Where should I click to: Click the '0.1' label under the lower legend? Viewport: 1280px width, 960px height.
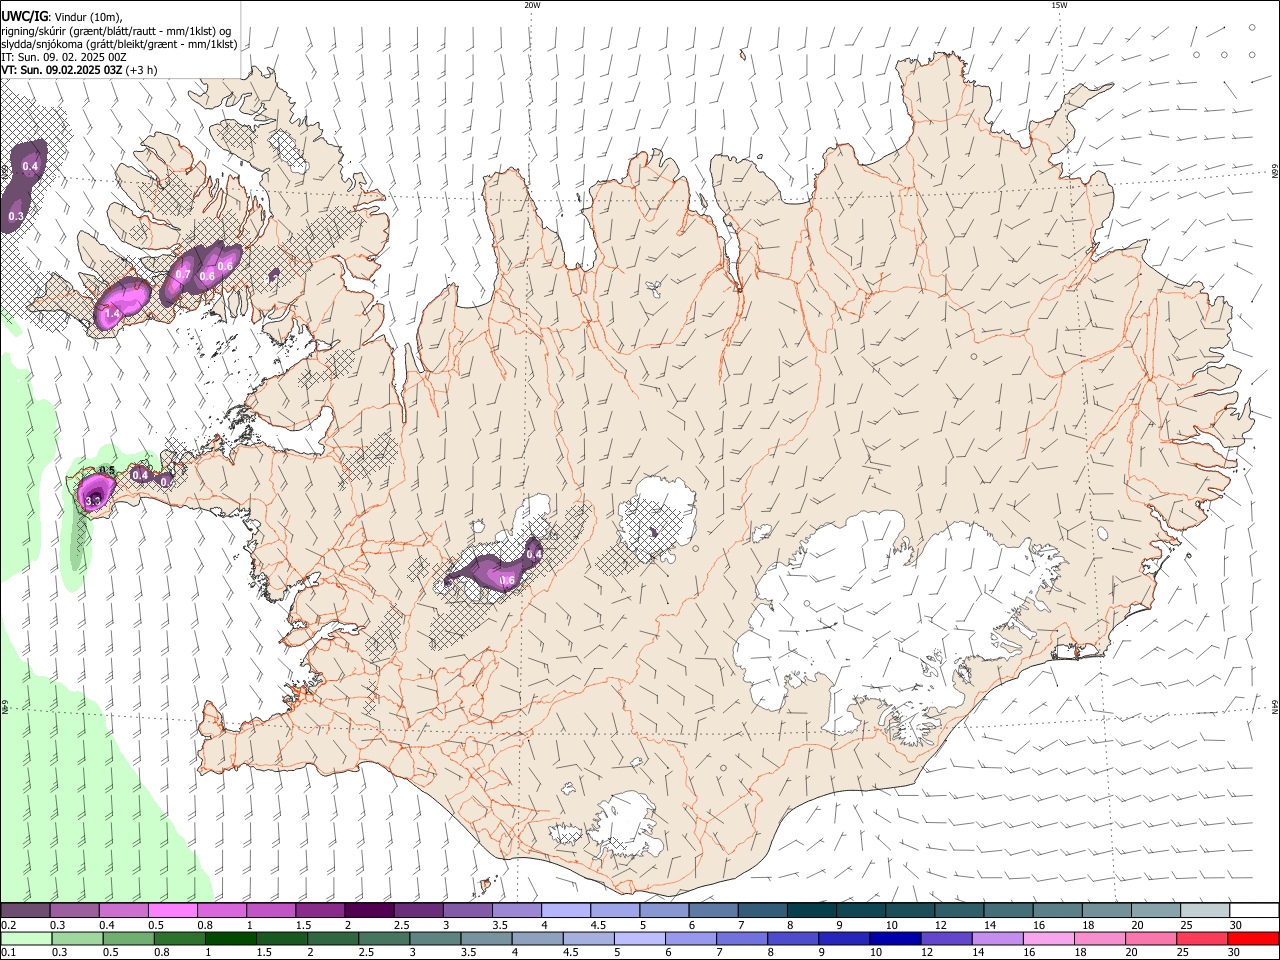coord(8,953)
